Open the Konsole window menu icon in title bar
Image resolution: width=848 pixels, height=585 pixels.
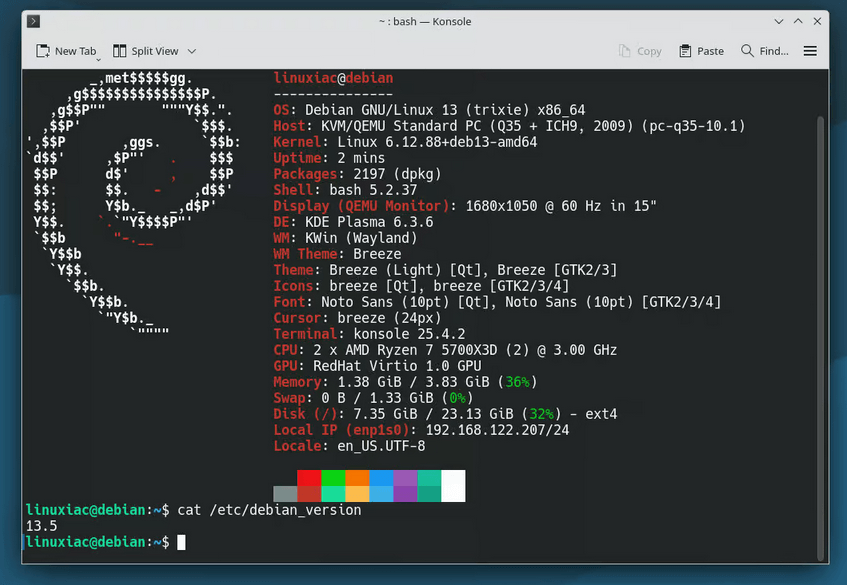34,21
